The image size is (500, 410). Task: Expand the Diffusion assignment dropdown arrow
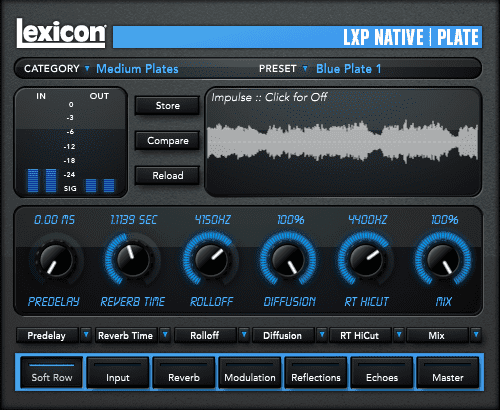coord(322,335)
